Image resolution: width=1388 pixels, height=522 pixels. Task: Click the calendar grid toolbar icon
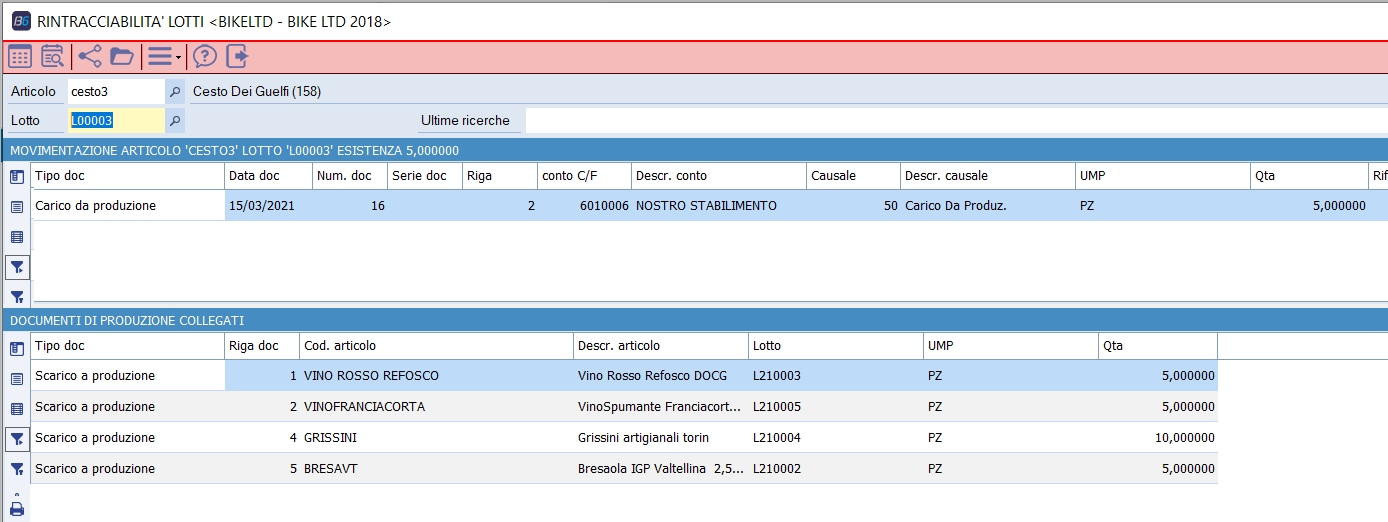20,56
